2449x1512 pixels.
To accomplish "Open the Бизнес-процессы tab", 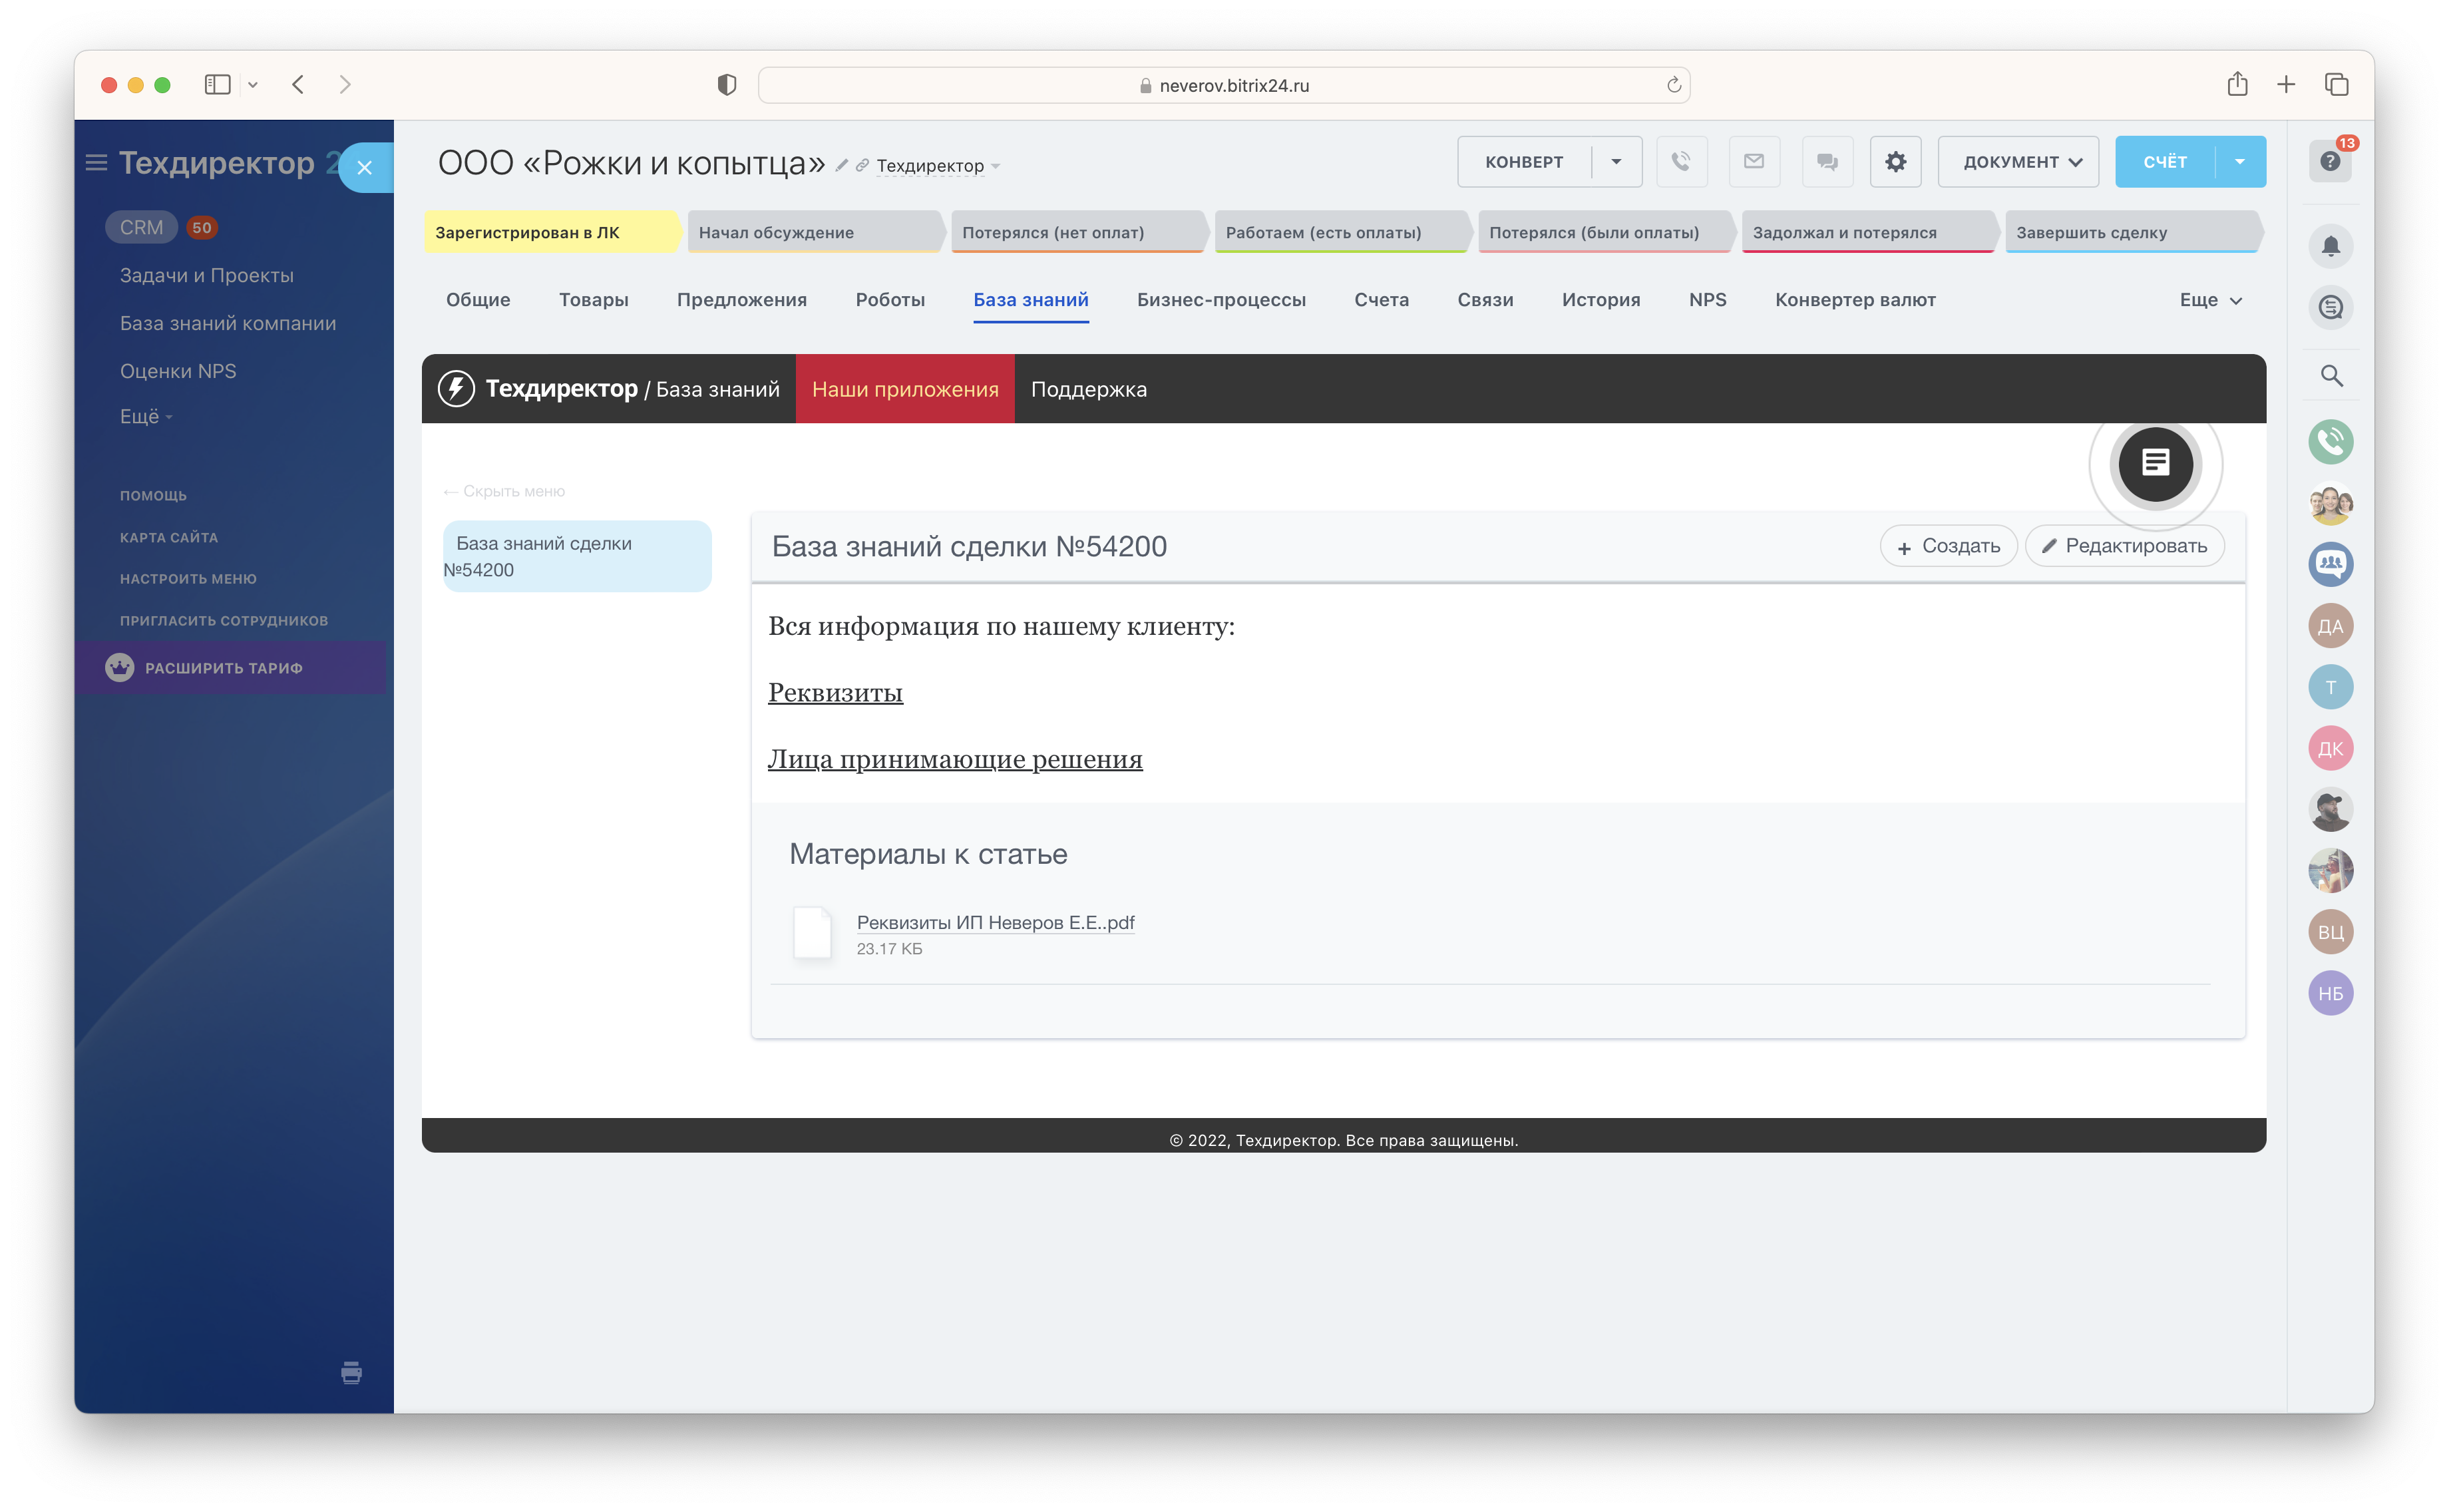I will (1220, 300).
